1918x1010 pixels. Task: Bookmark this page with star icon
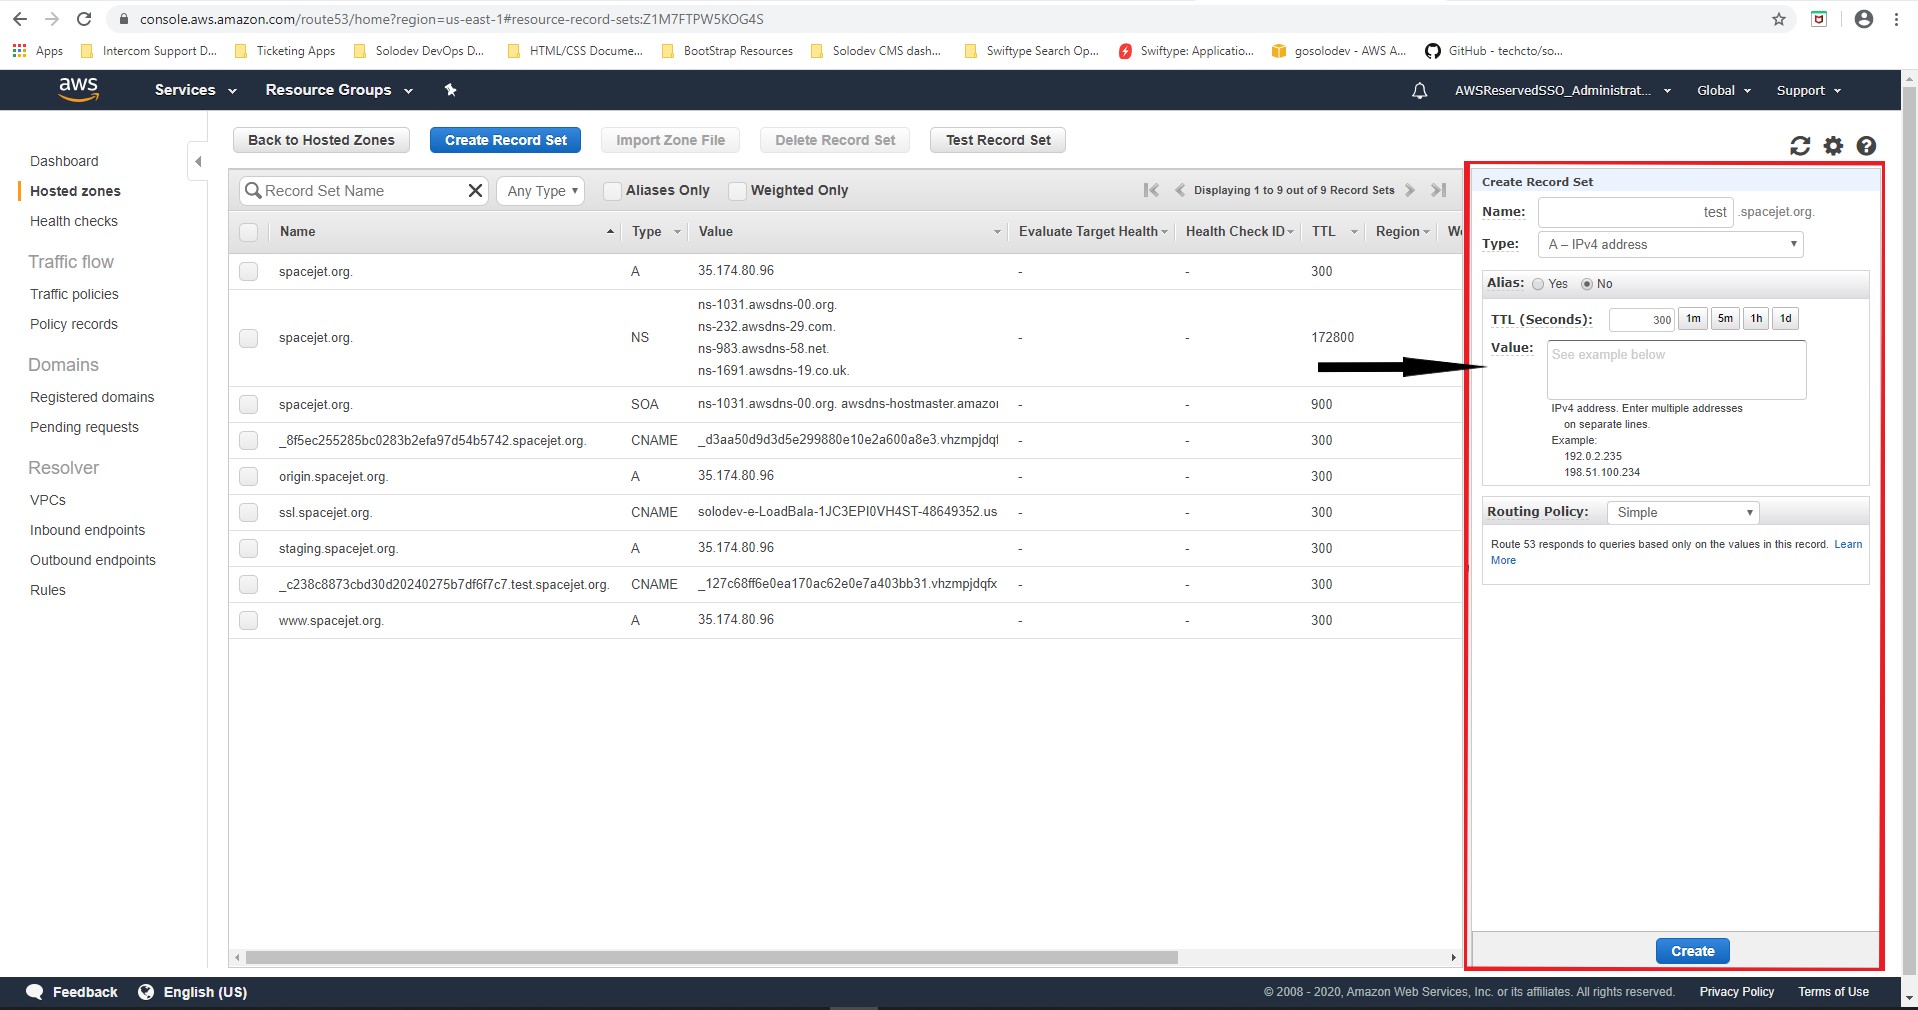tap(1779, 19)
